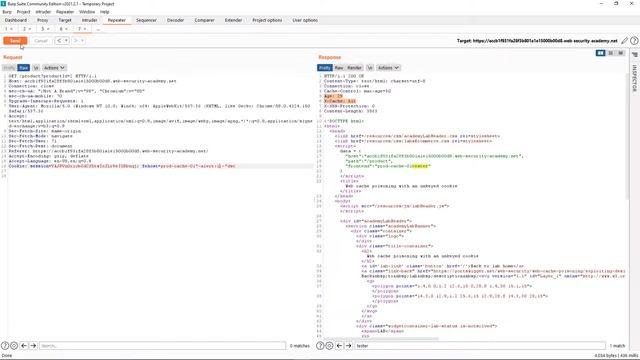640x360 pixels.
Task: Open the Response Actions dropdown
Action: pyautogui.click(x=388, y=68)
